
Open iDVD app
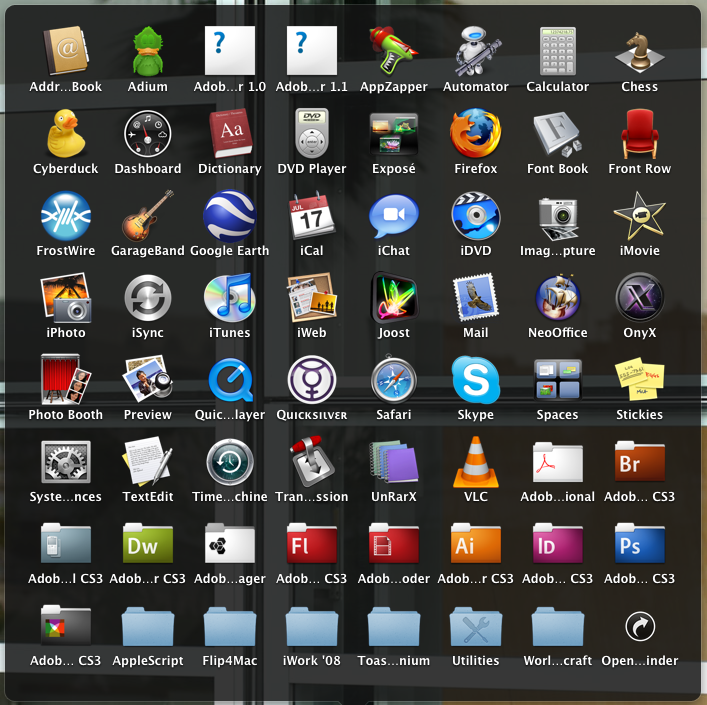click(x=476, y=216)
